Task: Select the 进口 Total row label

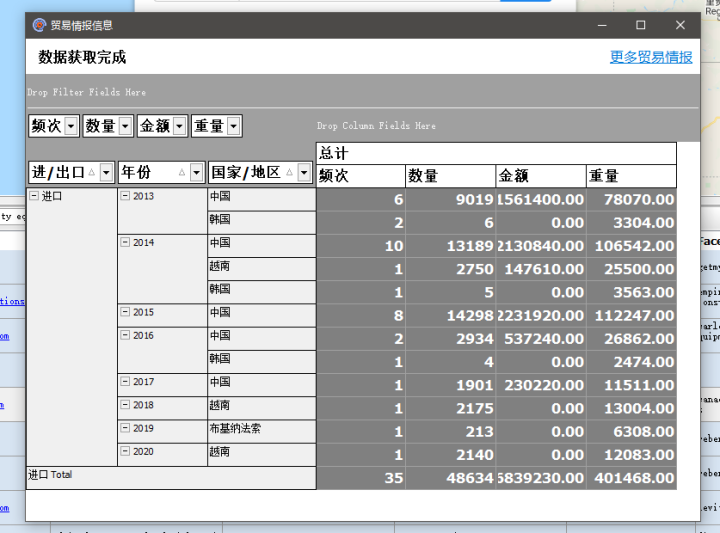Action: [x=171, y=478]
